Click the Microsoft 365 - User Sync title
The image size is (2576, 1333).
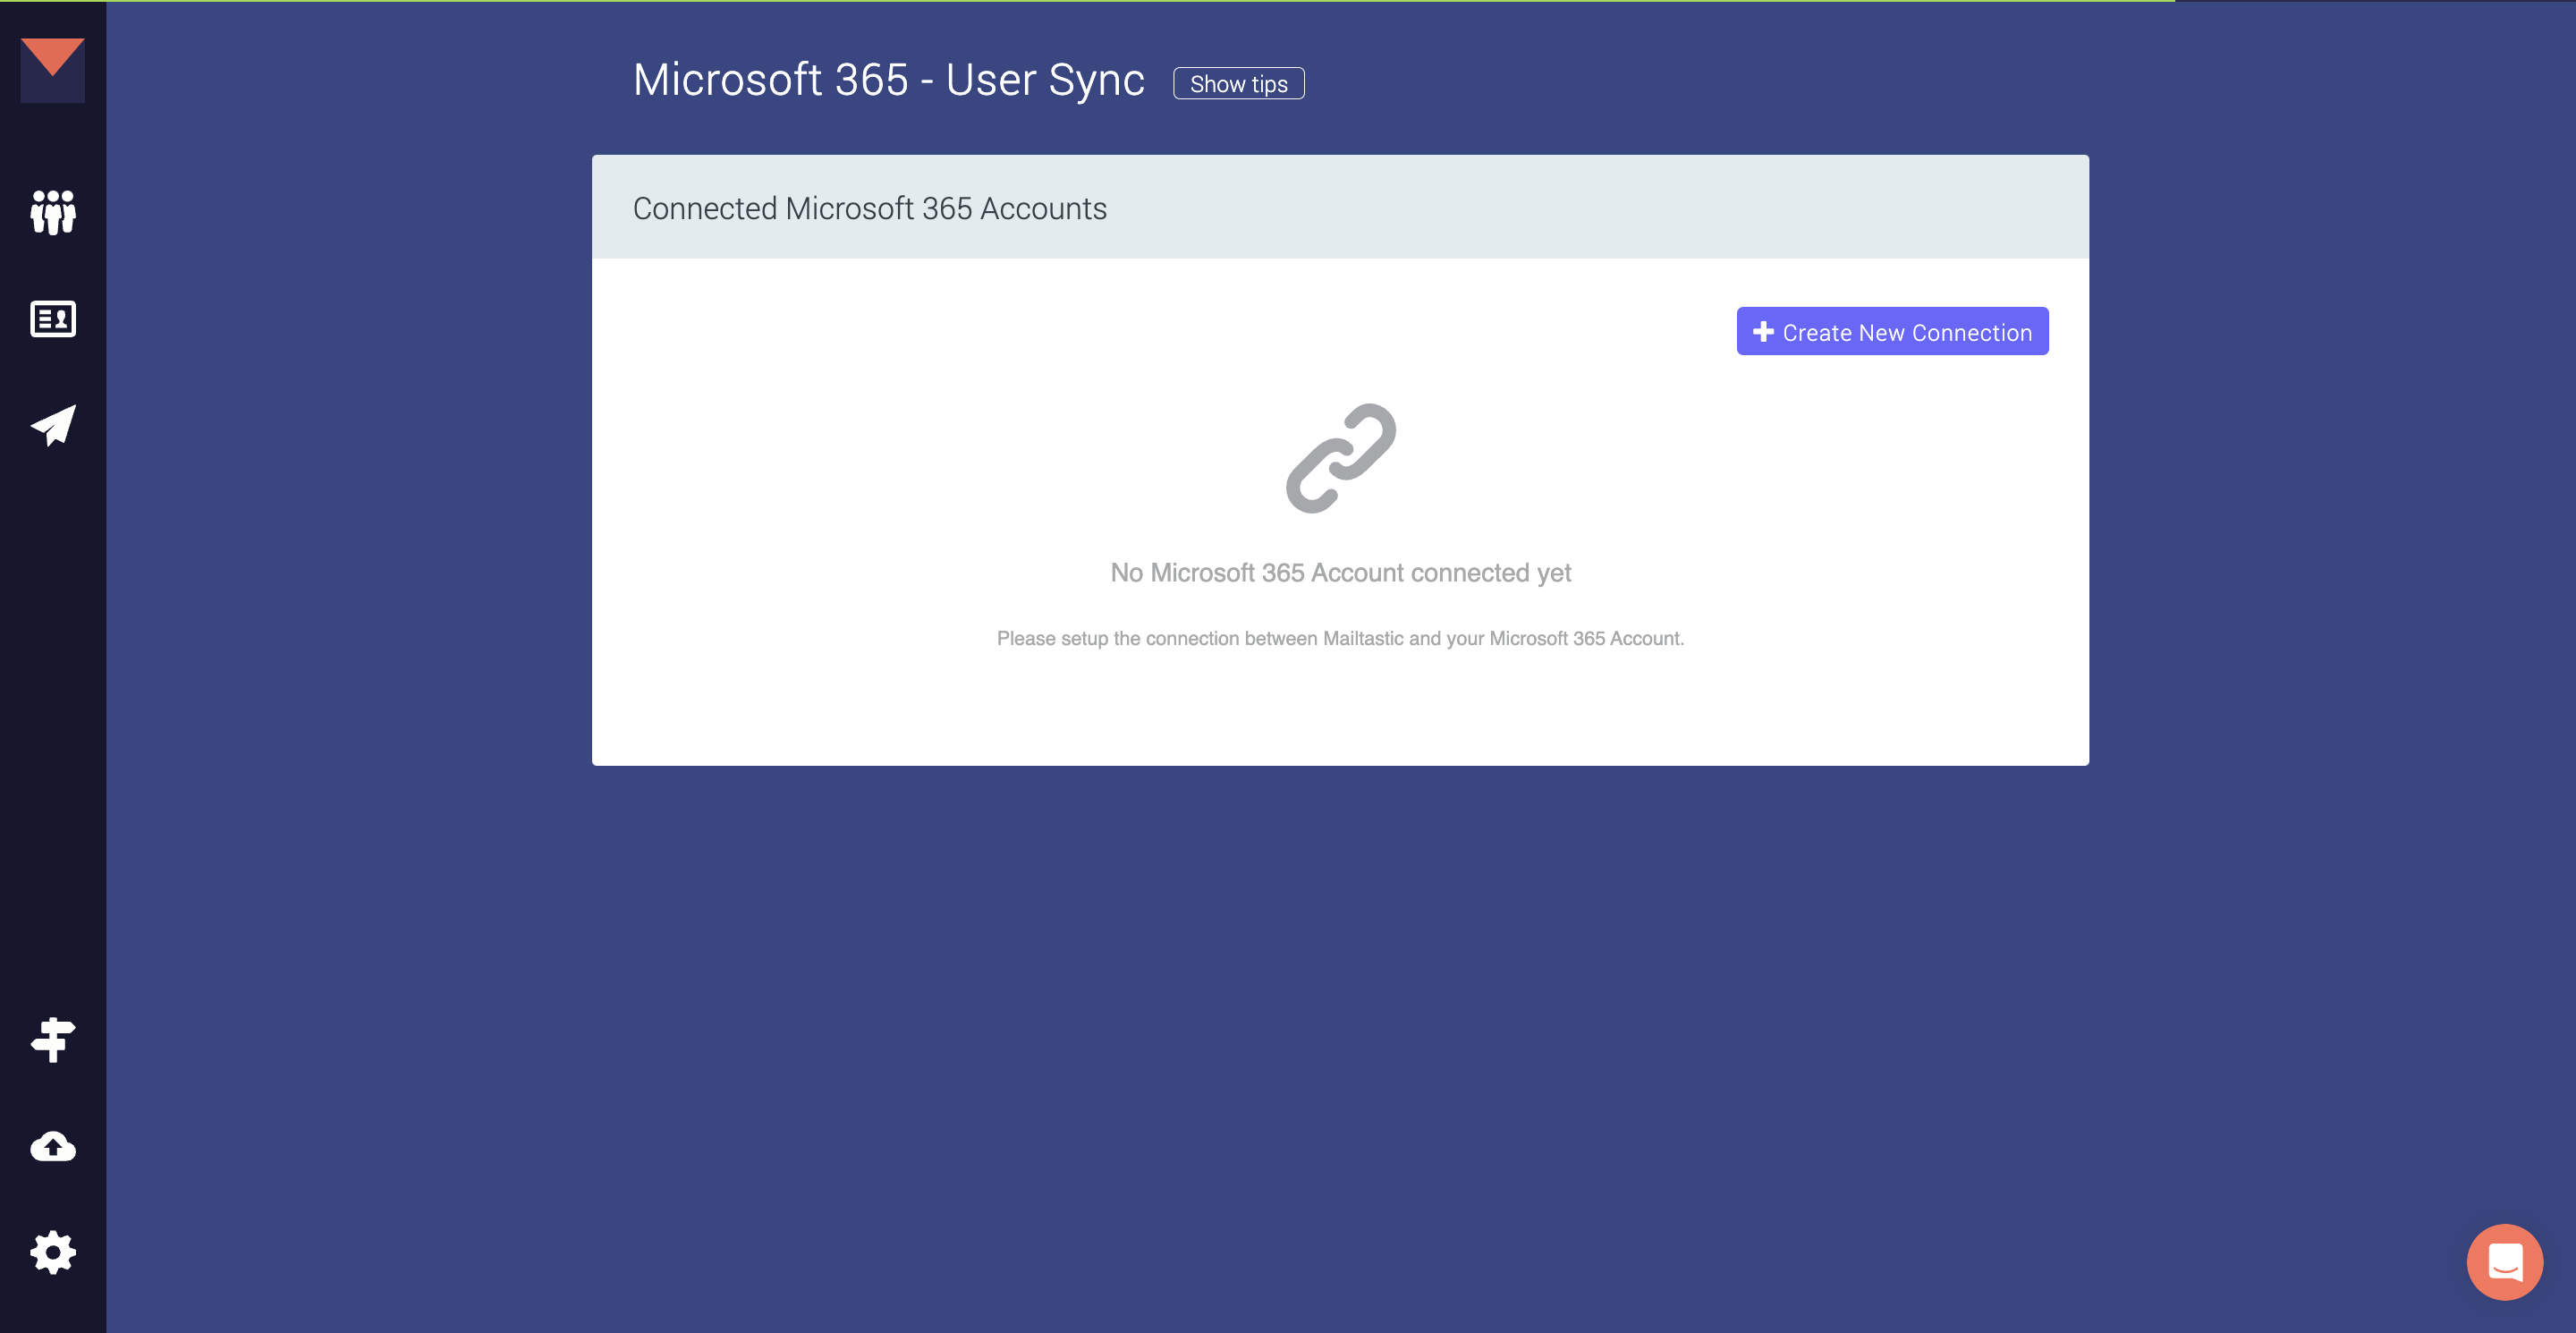coord(888,80)
